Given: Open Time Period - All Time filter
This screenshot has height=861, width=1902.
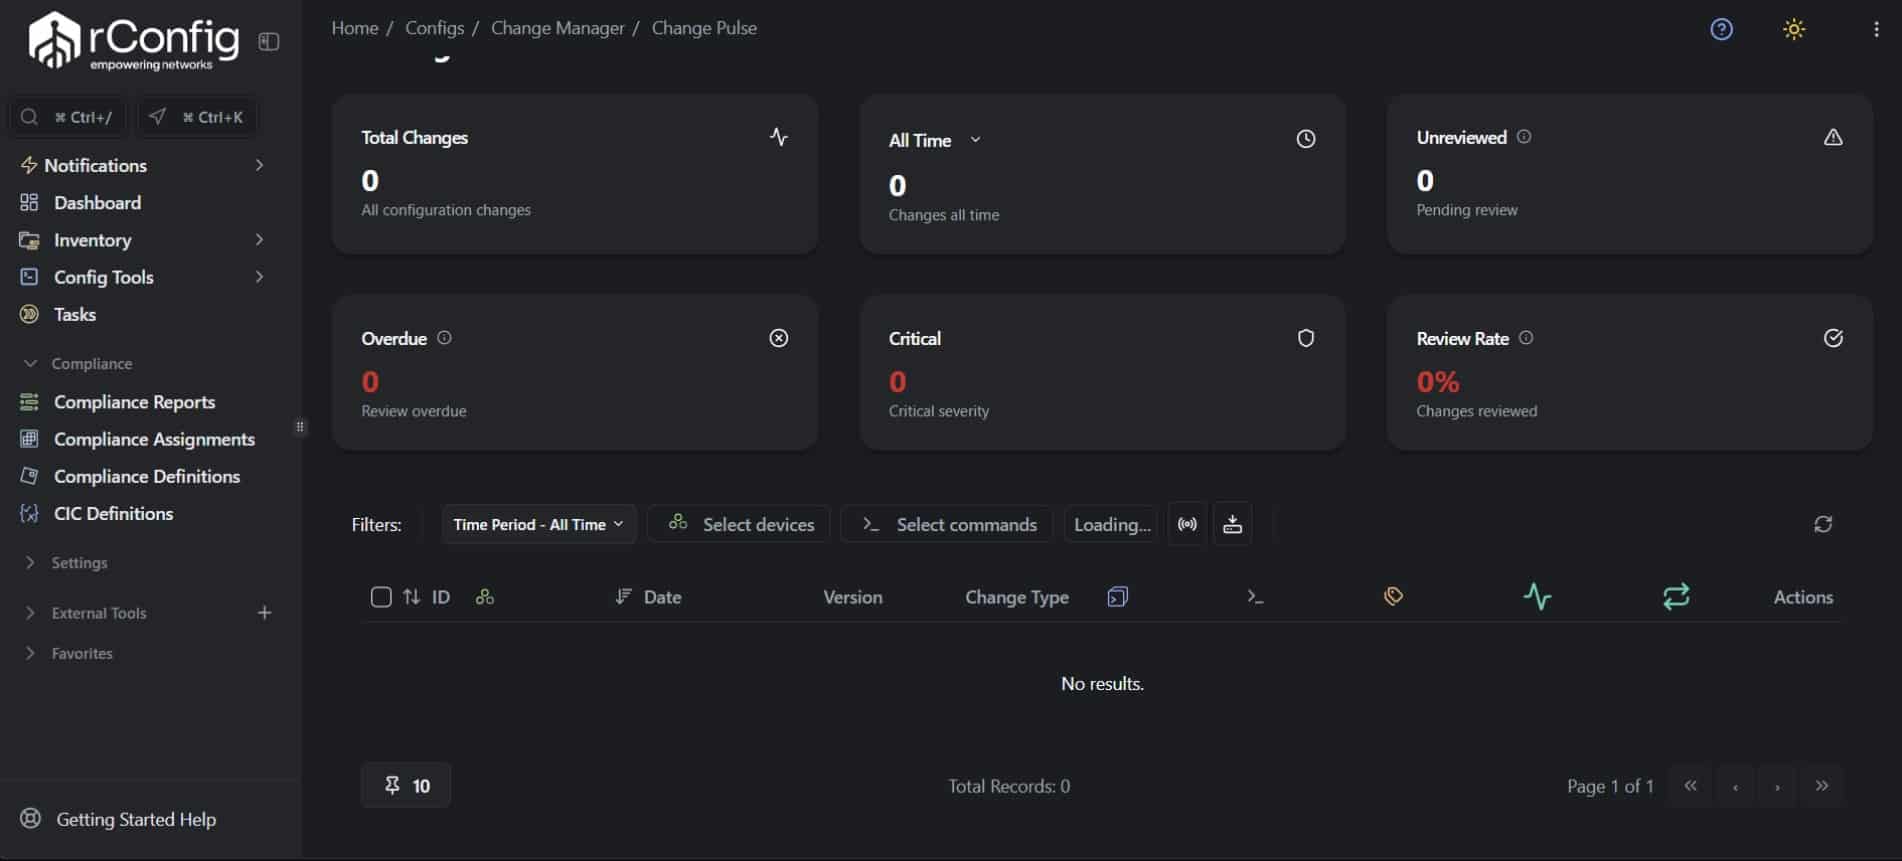Looking at the screenshot, I should click(x=539, y=524).
